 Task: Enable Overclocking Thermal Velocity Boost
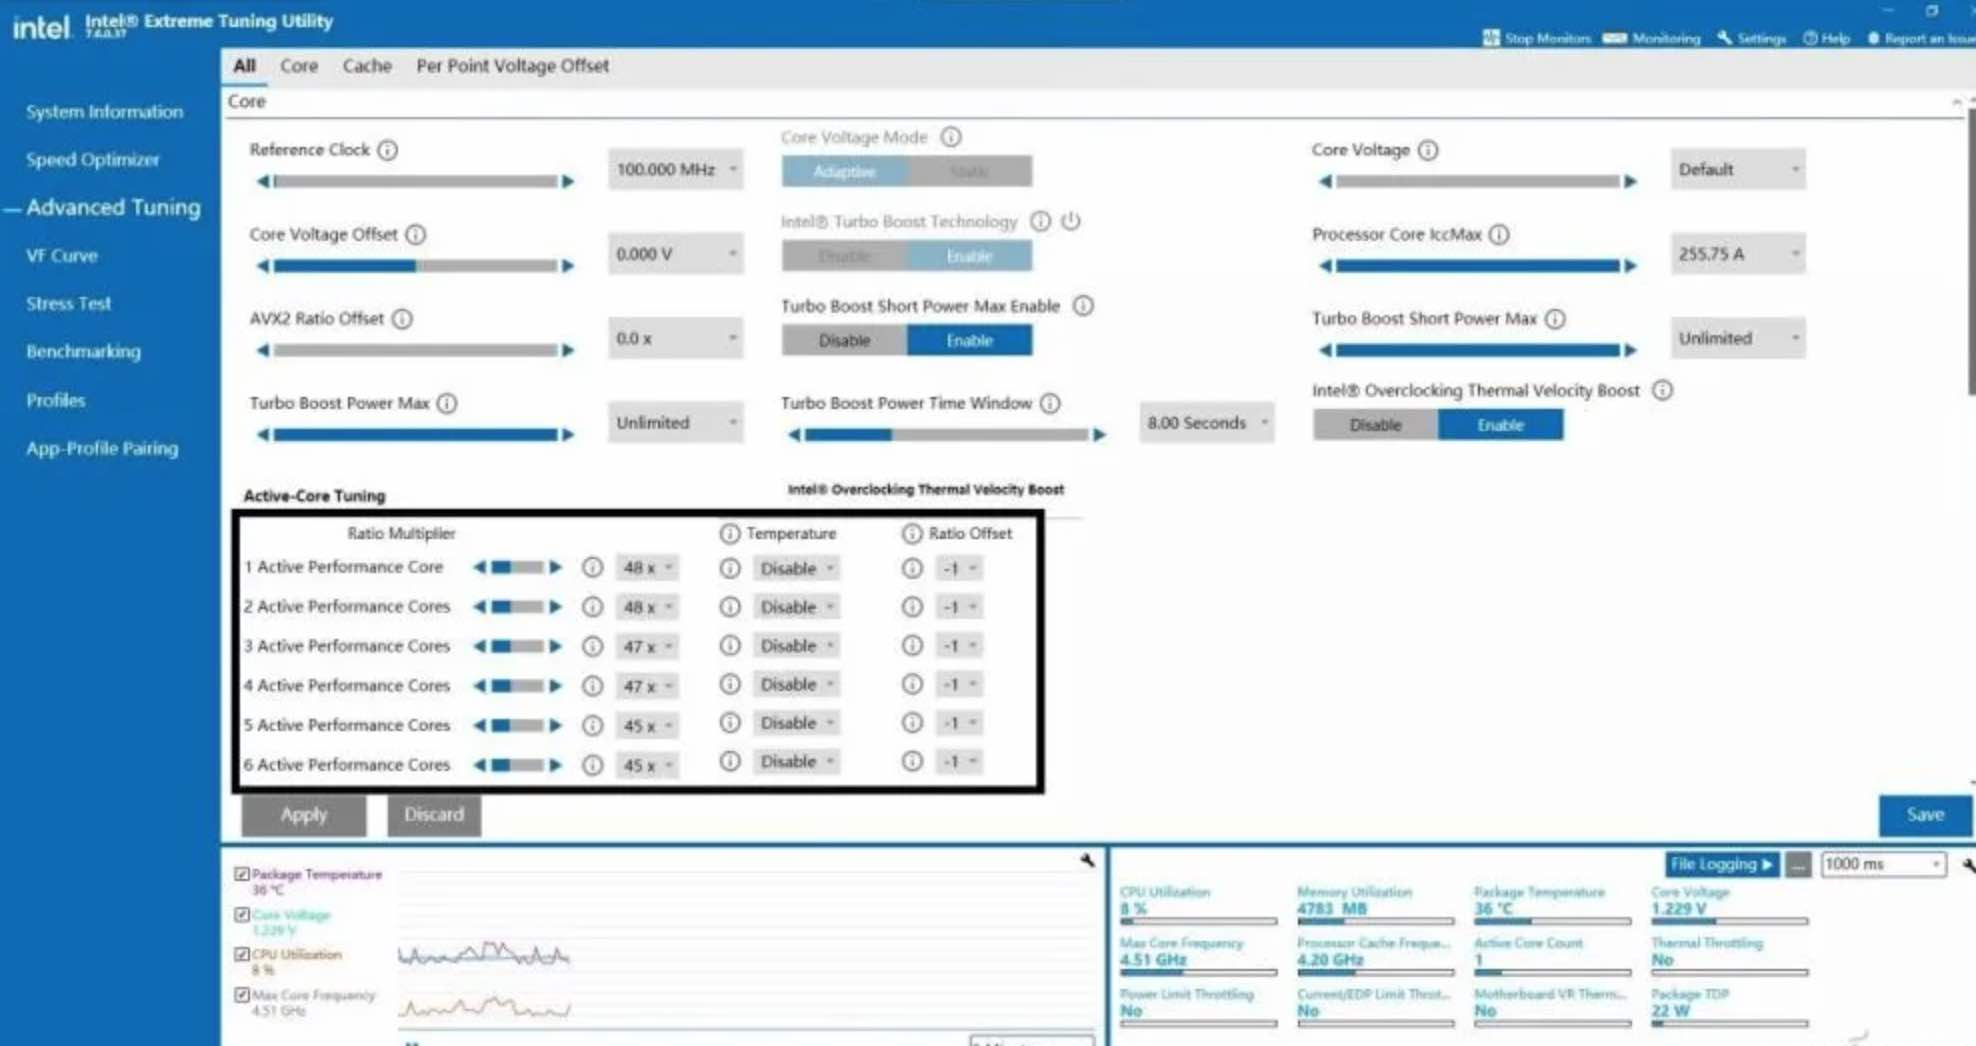coord(1500,425)
